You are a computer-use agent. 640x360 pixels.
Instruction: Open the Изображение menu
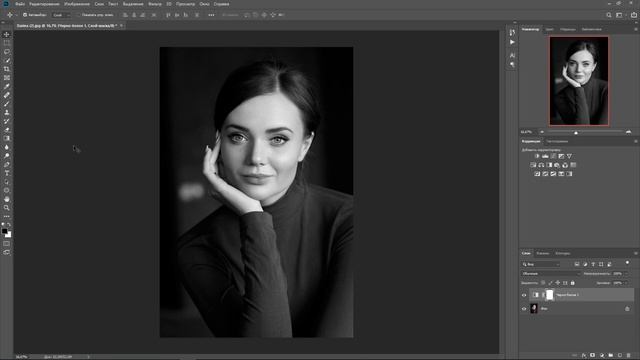click(77, 4)
